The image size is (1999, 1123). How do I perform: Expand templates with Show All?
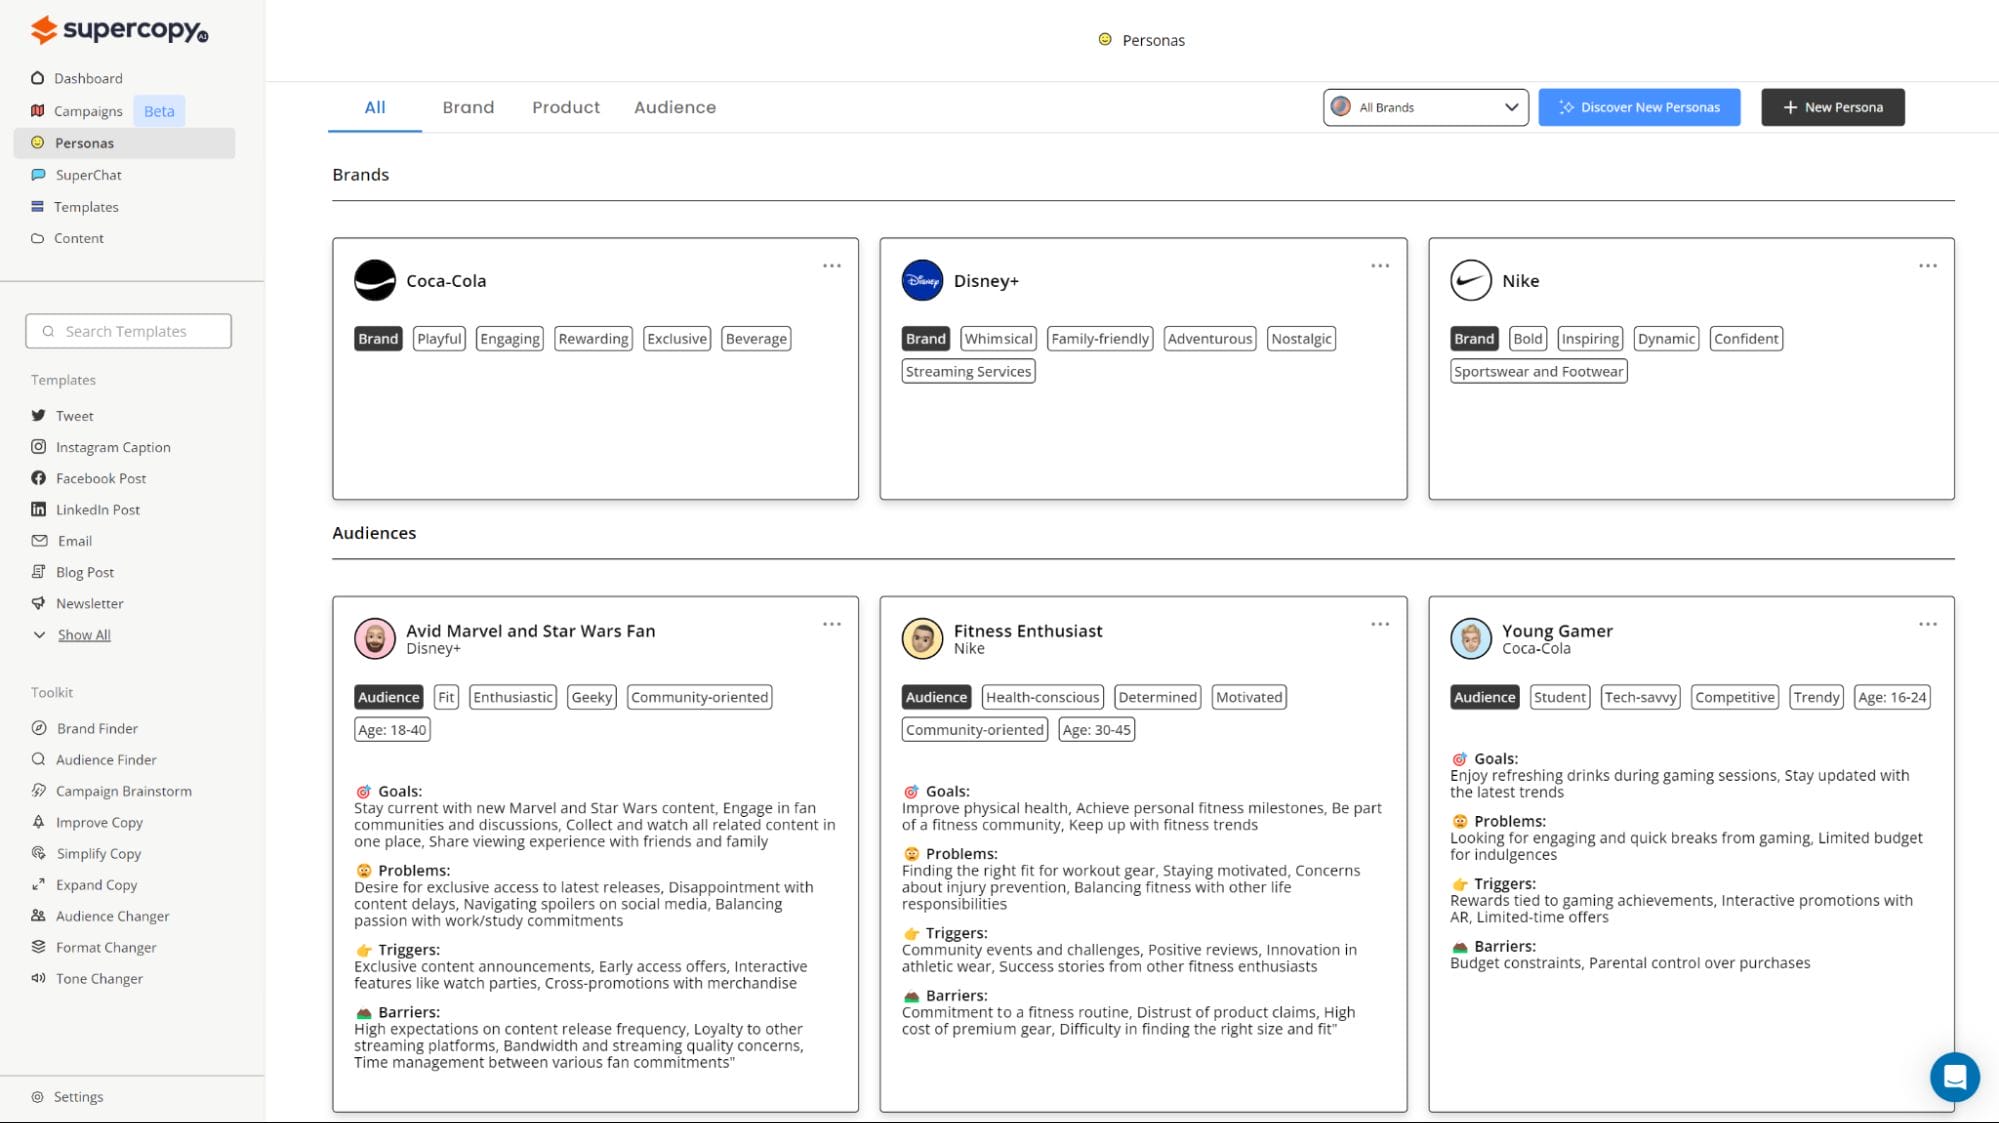(83, 635)
